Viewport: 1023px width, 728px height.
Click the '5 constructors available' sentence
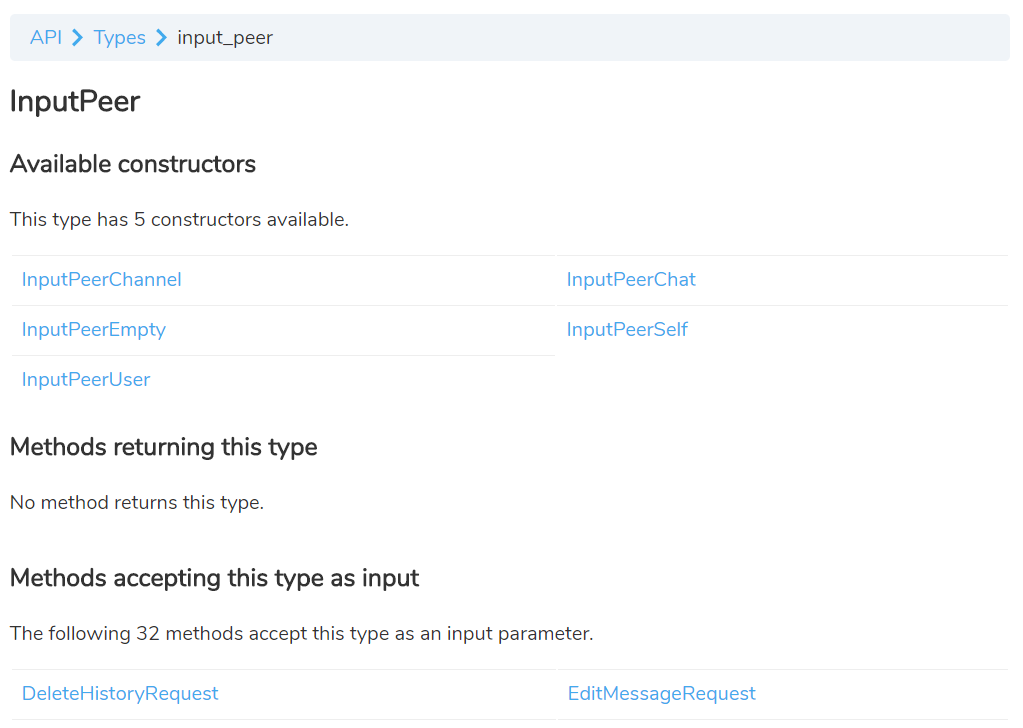click(x=179, y=220)
